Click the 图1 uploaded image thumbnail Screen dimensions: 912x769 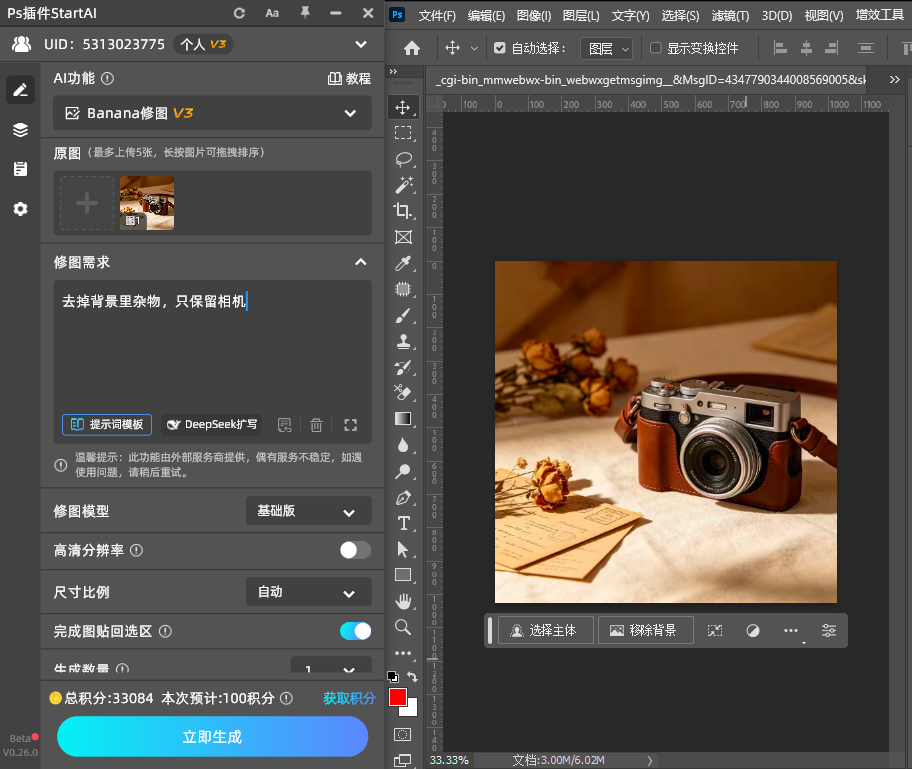pos(147,203)
